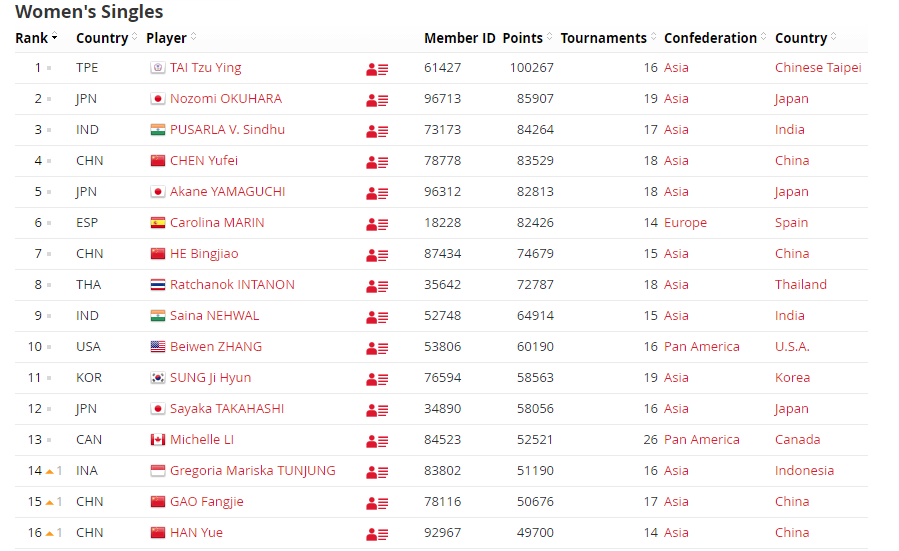Click the Spain flag next to Carolina MARIN
899x551 pixels.
click(x=158, y=222)
